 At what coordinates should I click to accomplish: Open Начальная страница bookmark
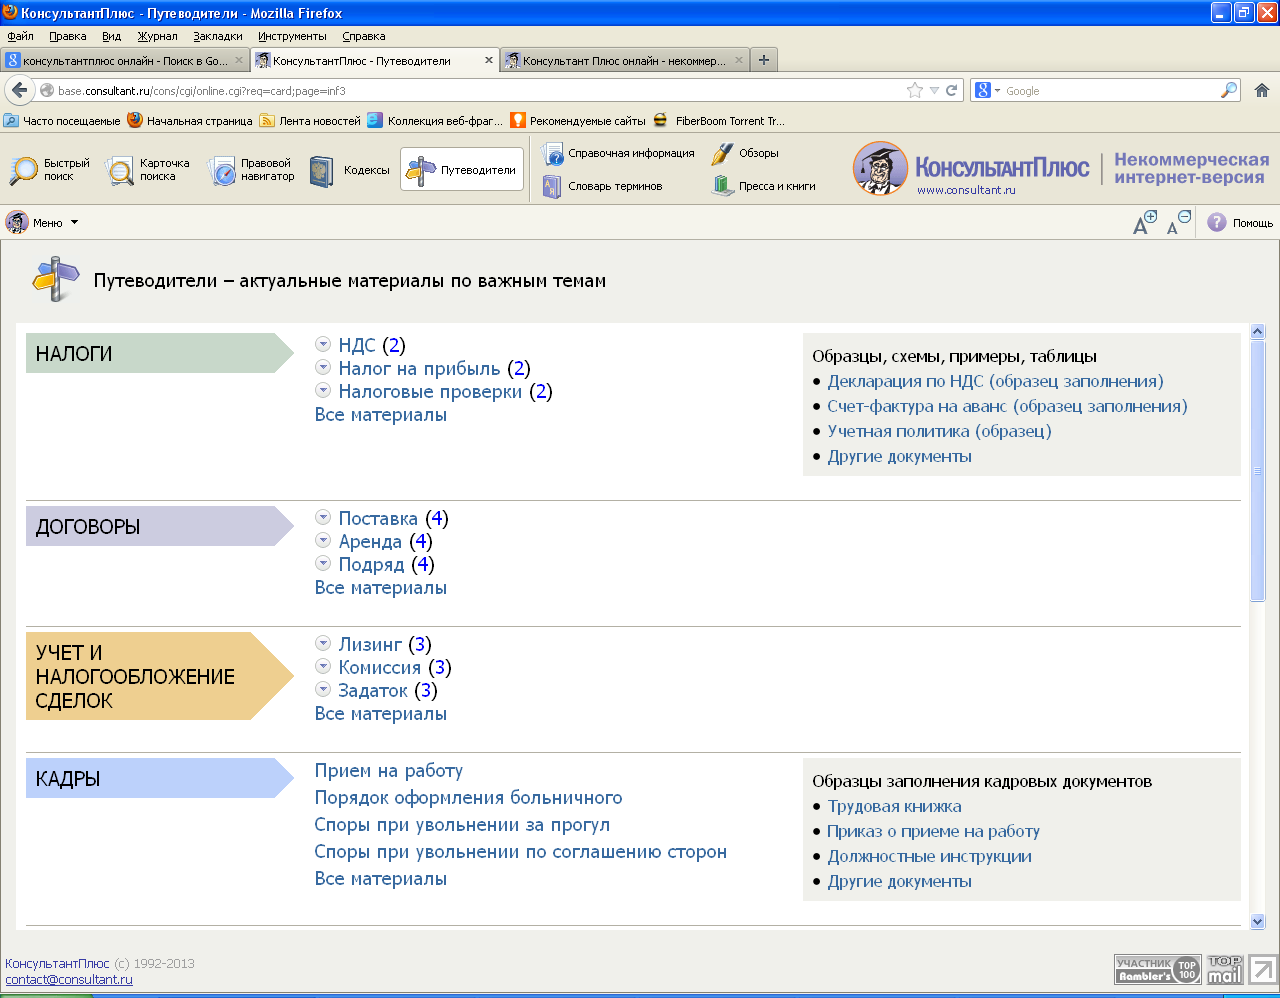pos(190,120)
